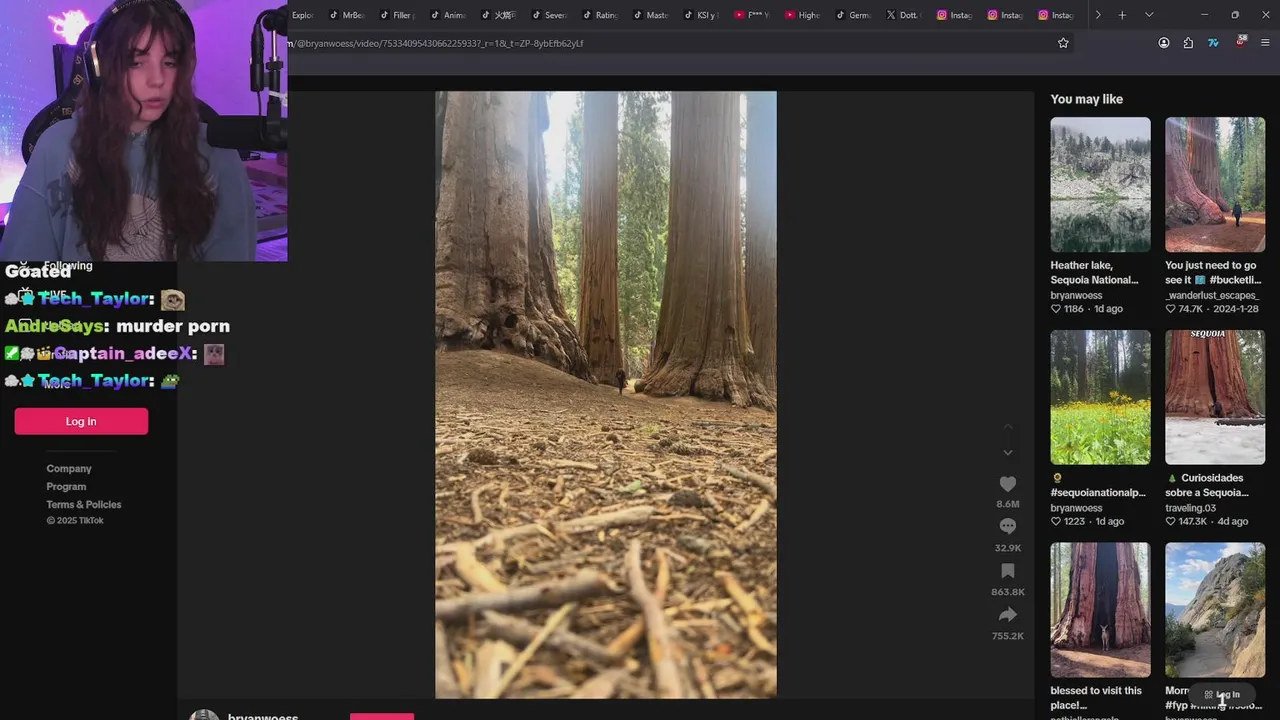Screen dimensions: 1280x720
Task: Go to next video with down chevron
Action: click(1008, 453)
